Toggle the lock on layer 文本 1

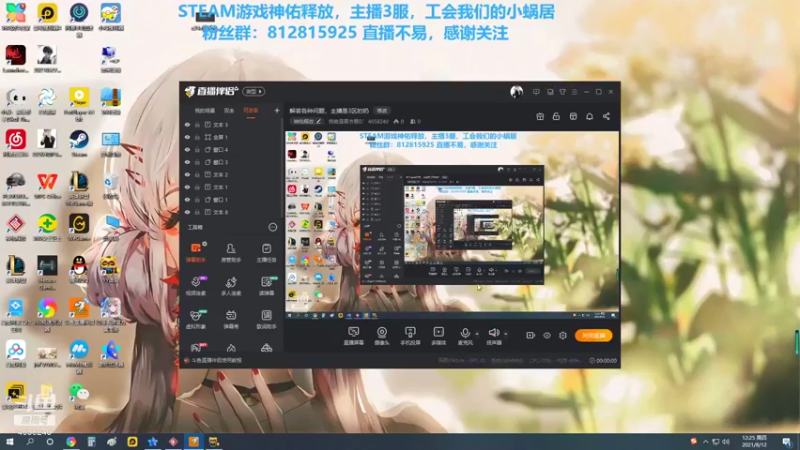click(197, 187)
